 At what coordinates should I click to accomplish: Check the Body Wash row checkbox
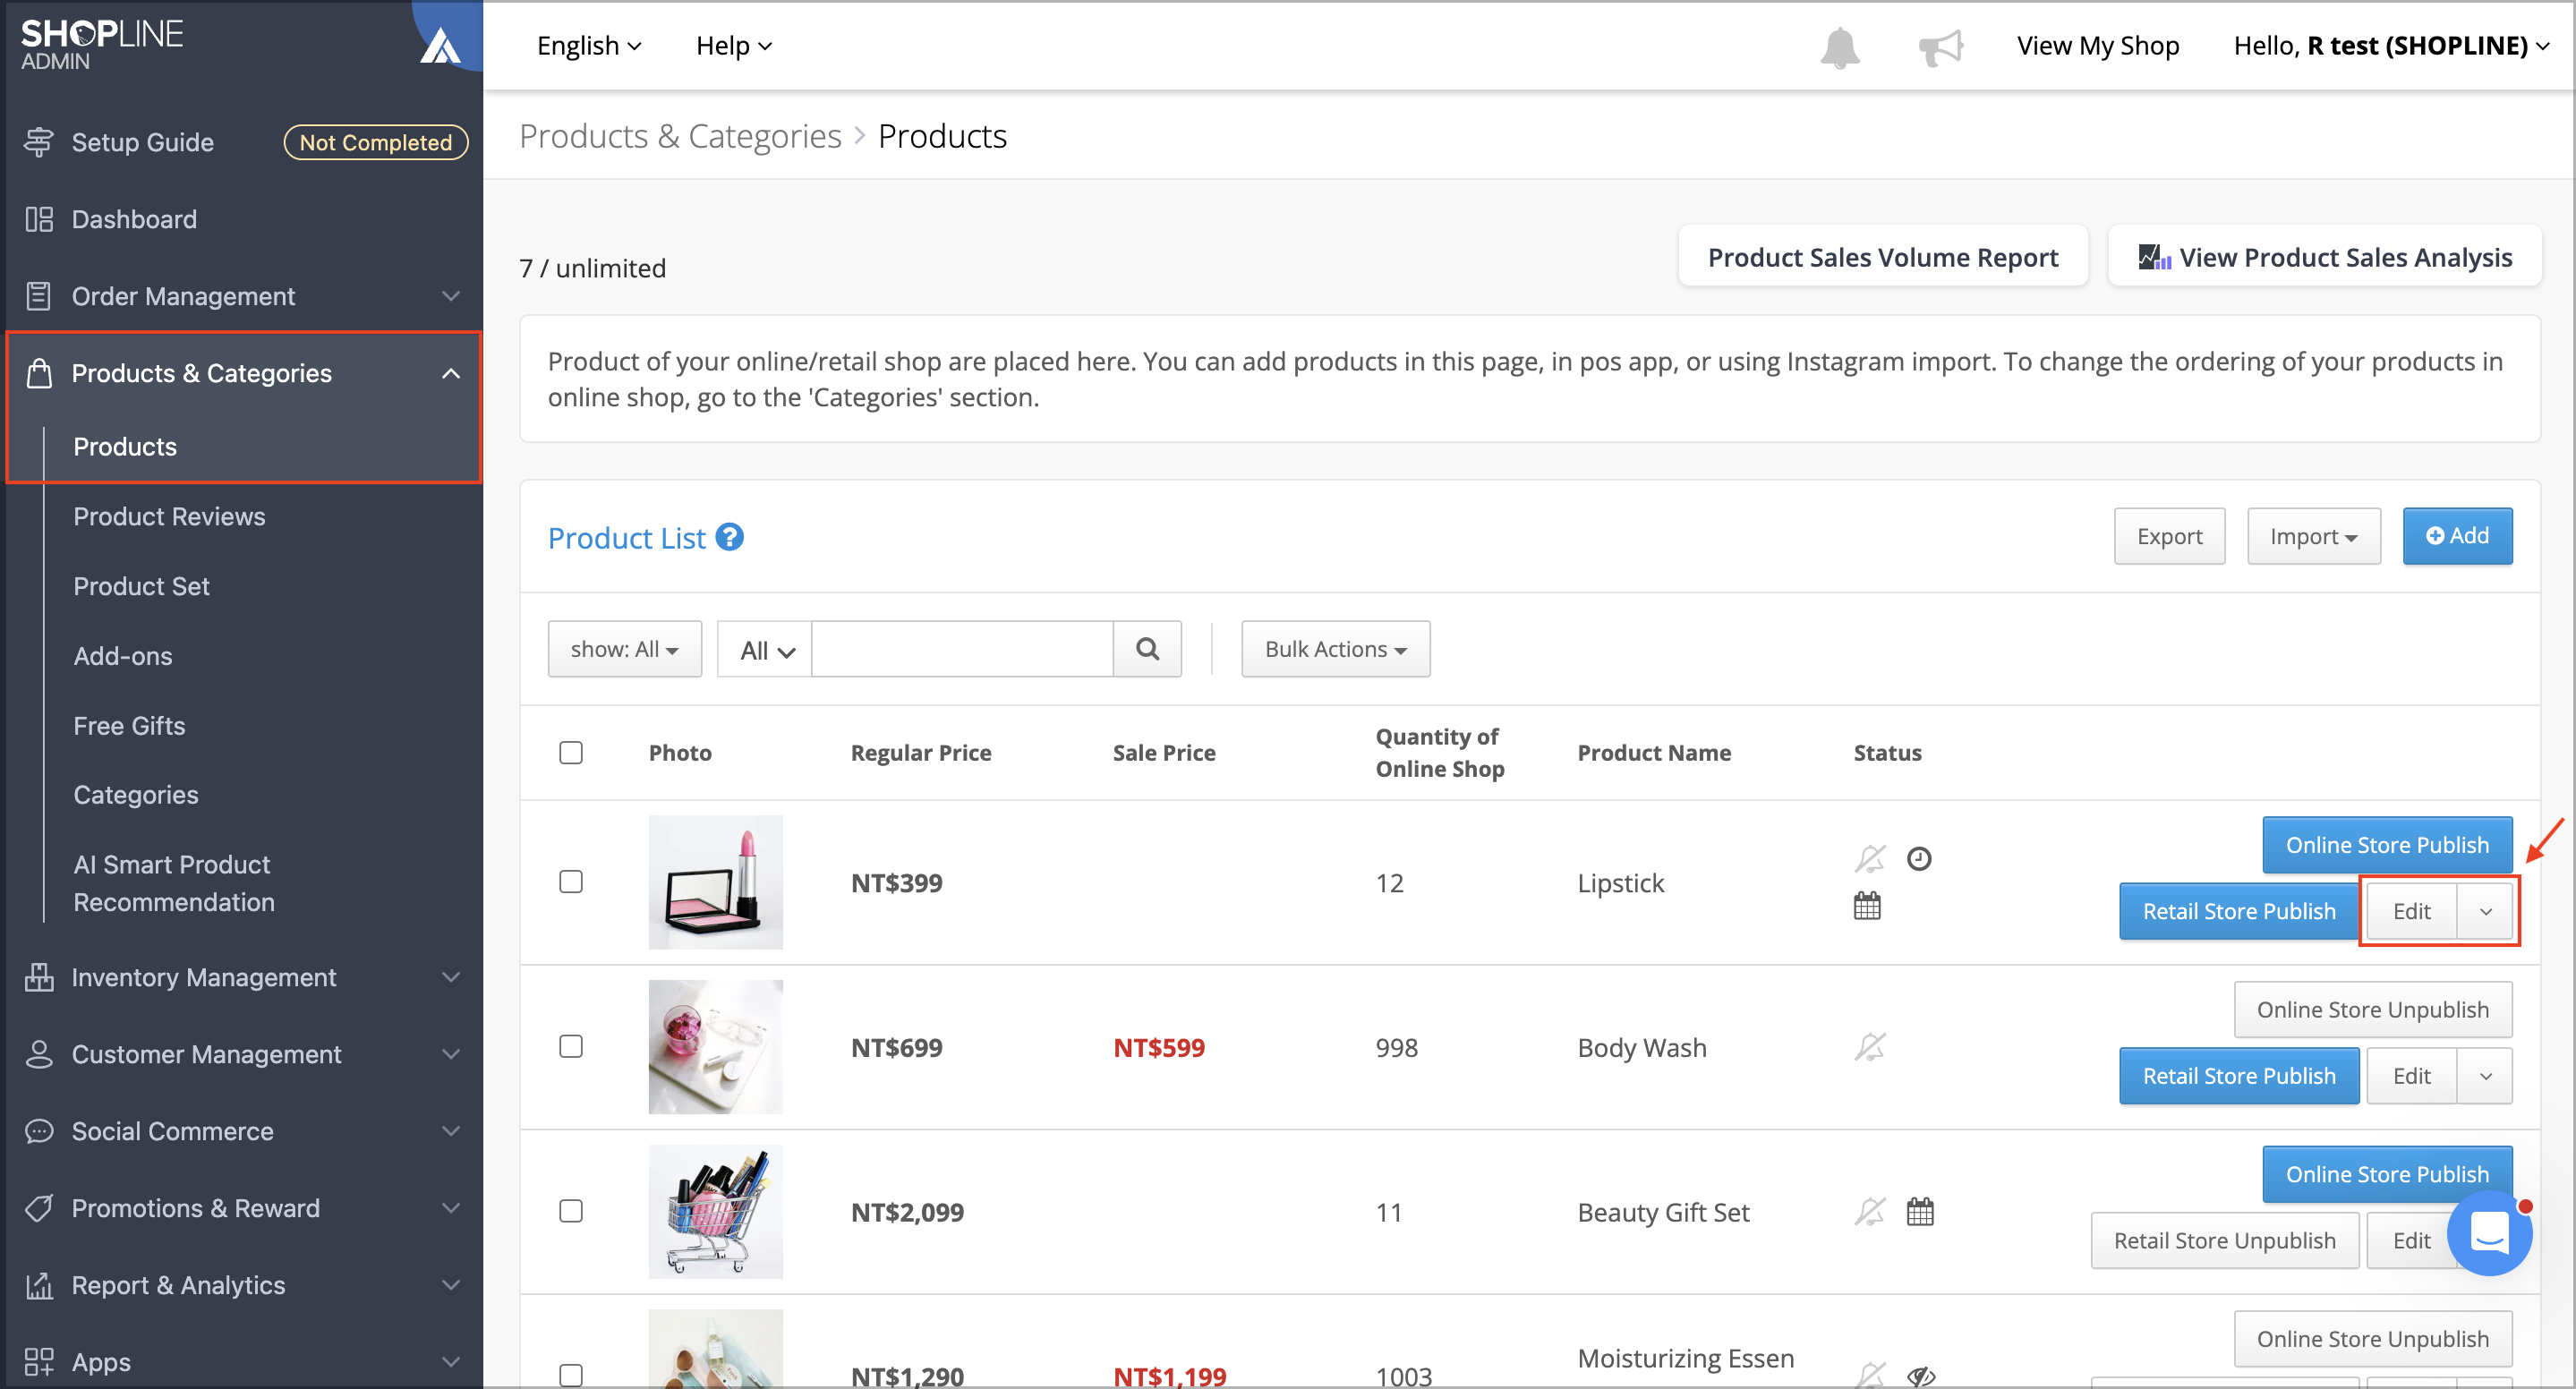pos(571,1046)
